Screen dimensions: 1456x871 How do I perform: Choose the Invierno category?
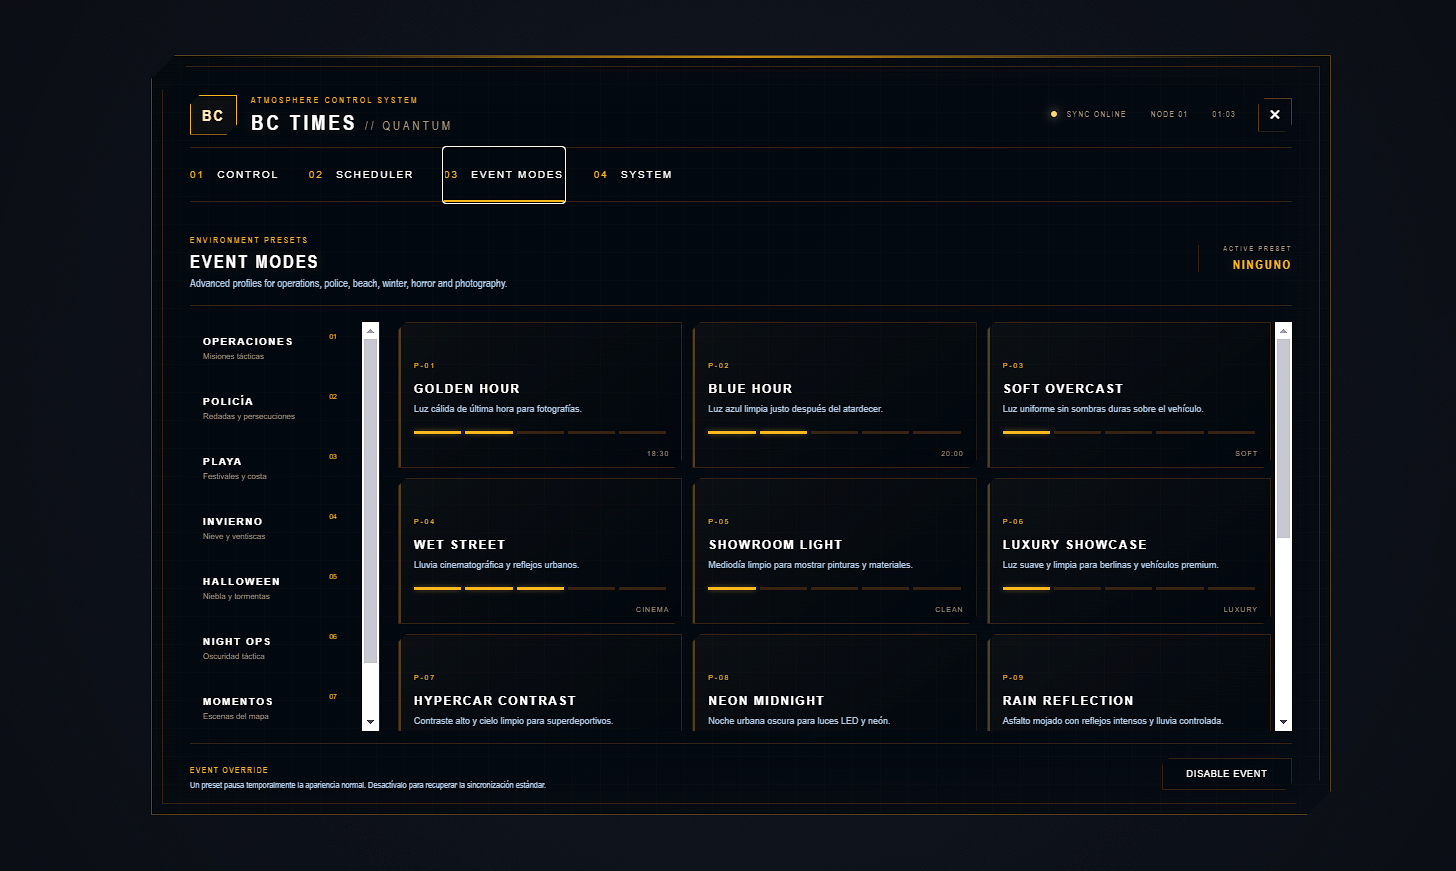(x=270, y=528)
